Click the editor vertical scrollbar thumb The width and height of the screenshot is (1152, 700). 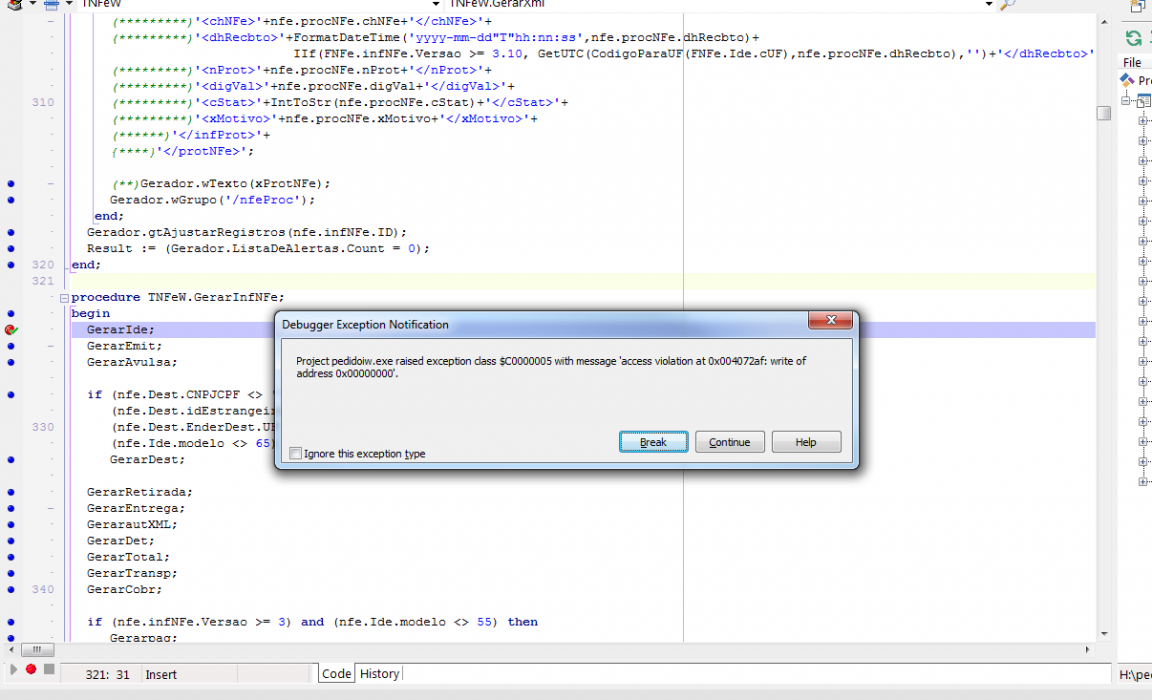click(1104, 112)
